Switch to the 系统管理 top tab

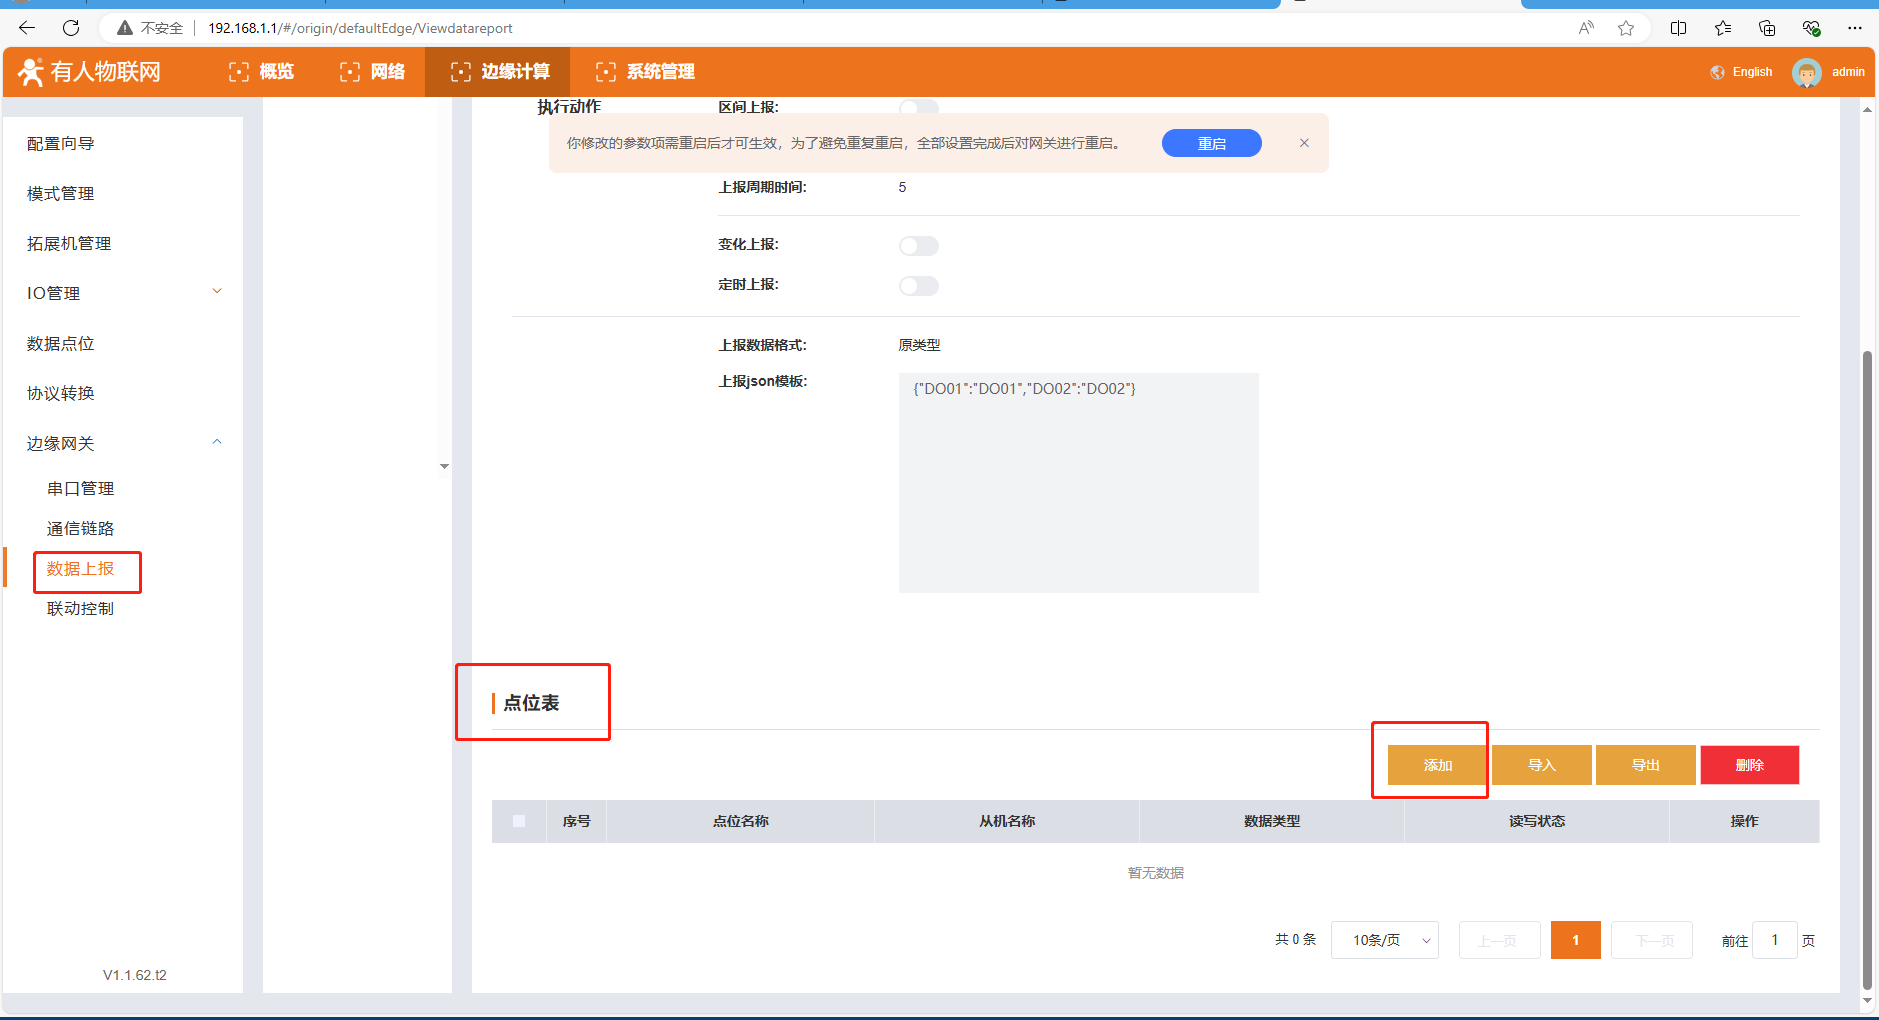point(645,72)
